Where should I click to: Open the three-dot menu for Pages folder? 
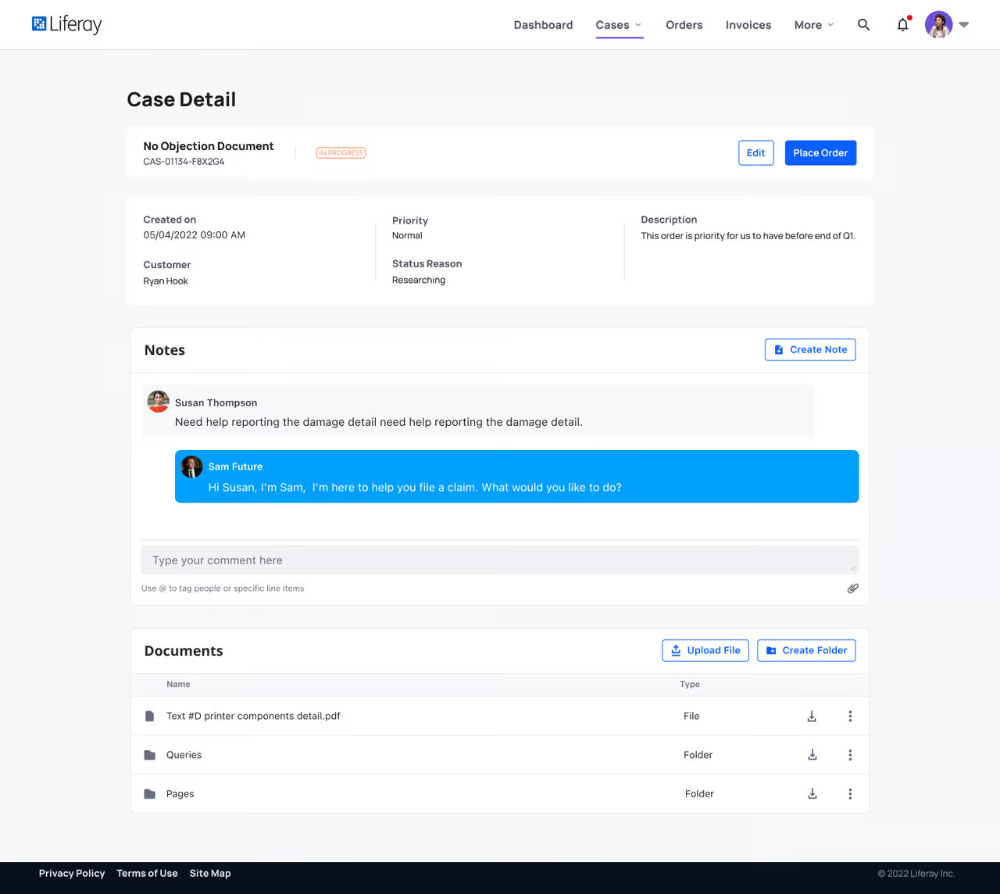(x=850, y=794)
